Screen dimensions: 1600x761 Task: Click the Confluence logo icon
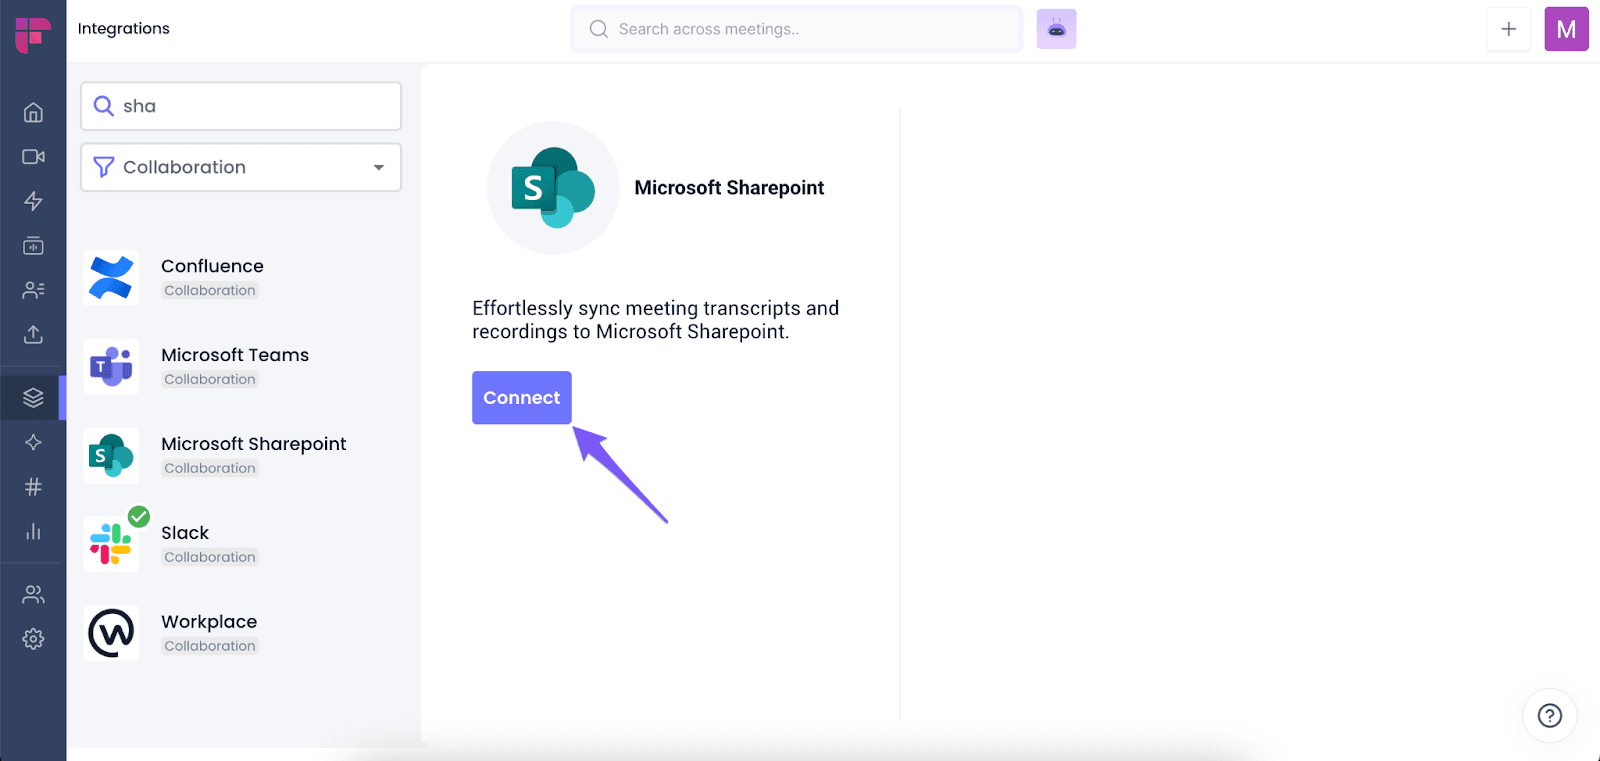(x=111, y=277)
